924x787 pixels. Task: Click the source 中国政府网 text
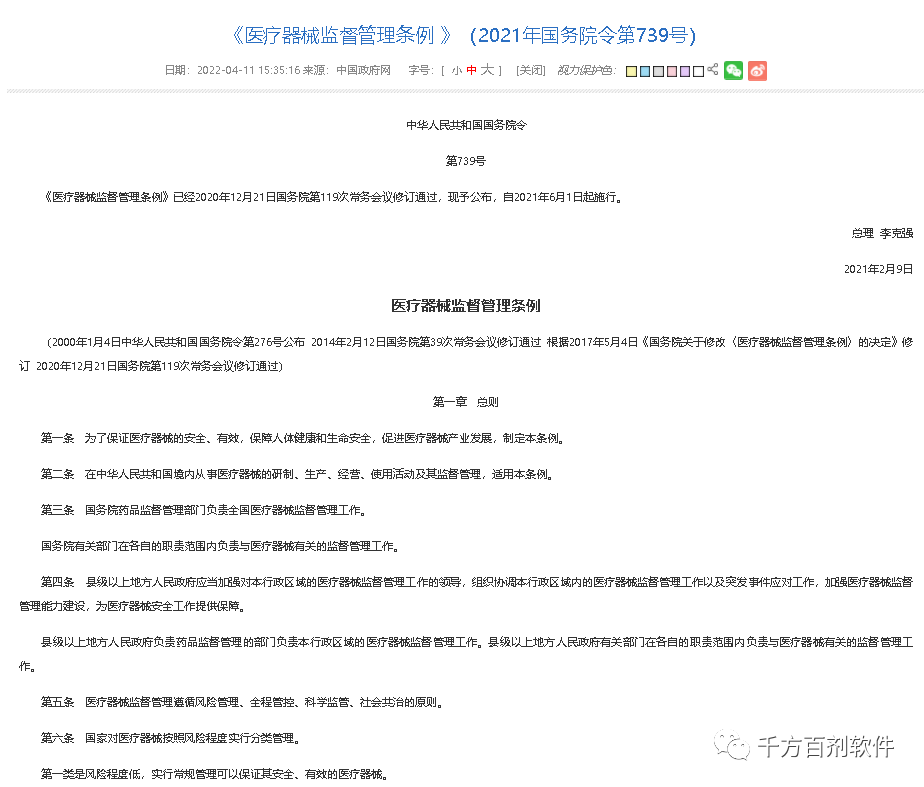[x=363, y=70]
